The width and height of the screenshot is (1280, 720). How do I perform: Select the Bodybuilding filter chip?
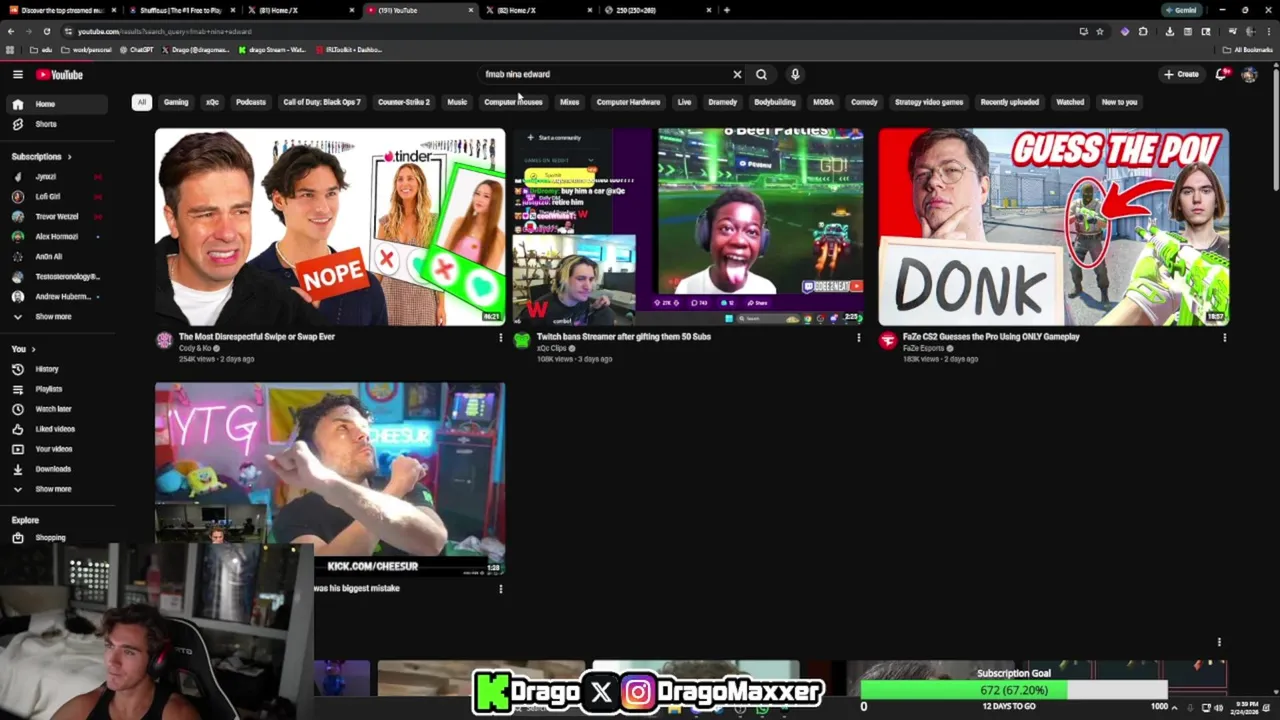775,102
